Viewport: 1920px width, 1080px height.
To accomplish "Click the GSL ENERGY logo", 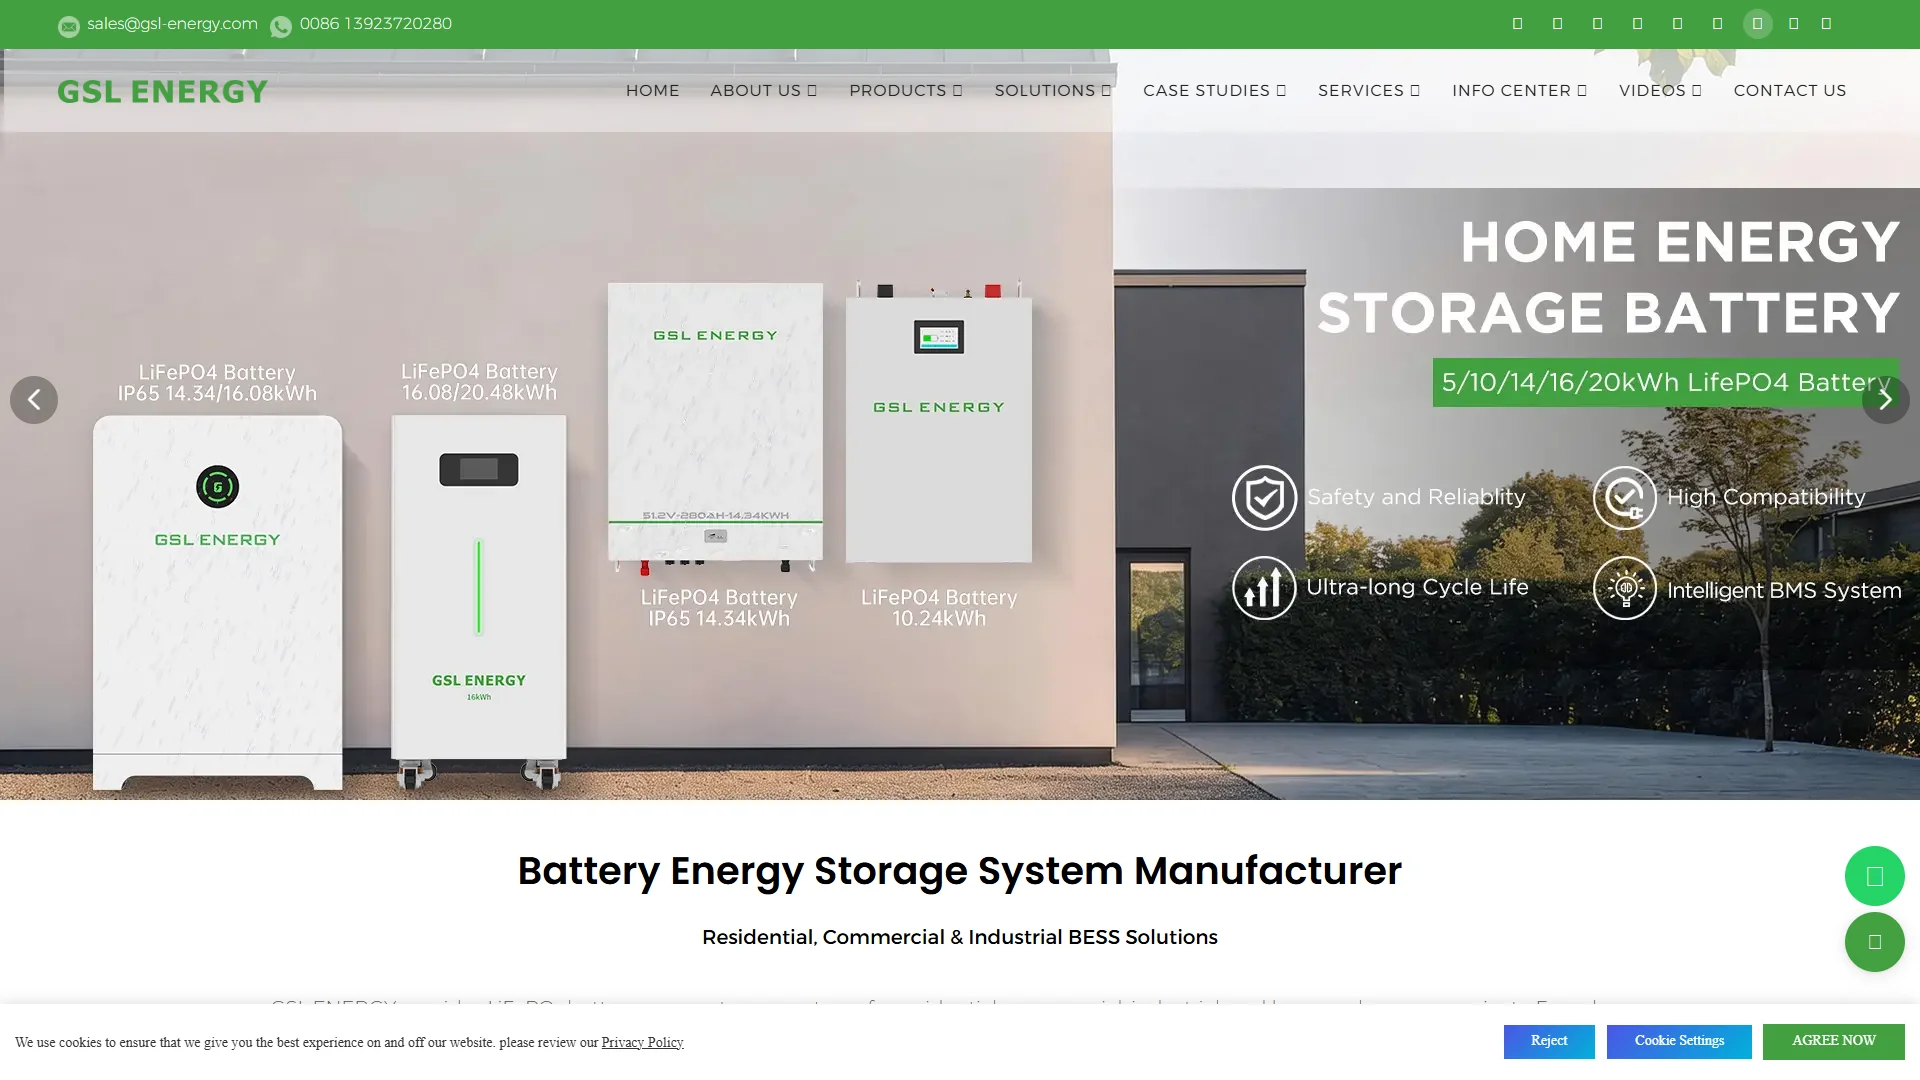I will pos(163,91).
